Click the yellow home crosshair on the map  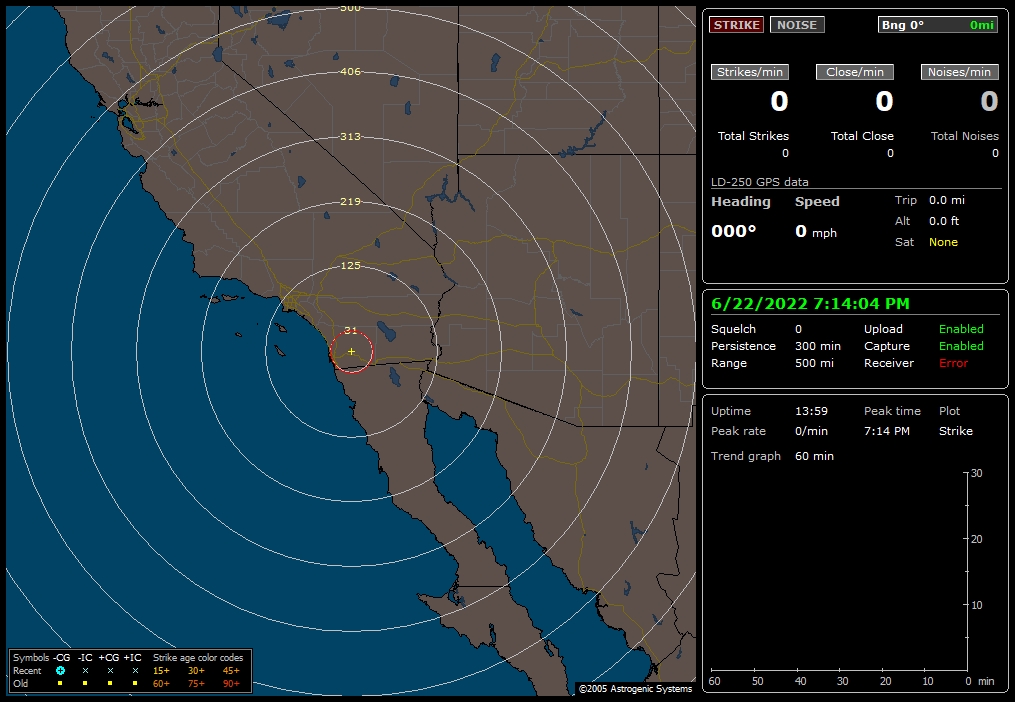click(351, 352)
